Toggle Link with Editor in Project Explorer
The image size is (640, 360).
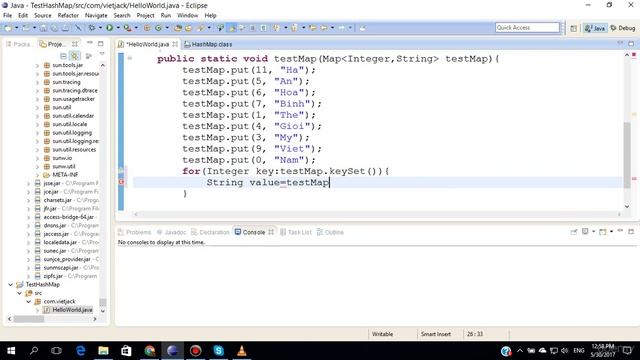tap(74, 56)
